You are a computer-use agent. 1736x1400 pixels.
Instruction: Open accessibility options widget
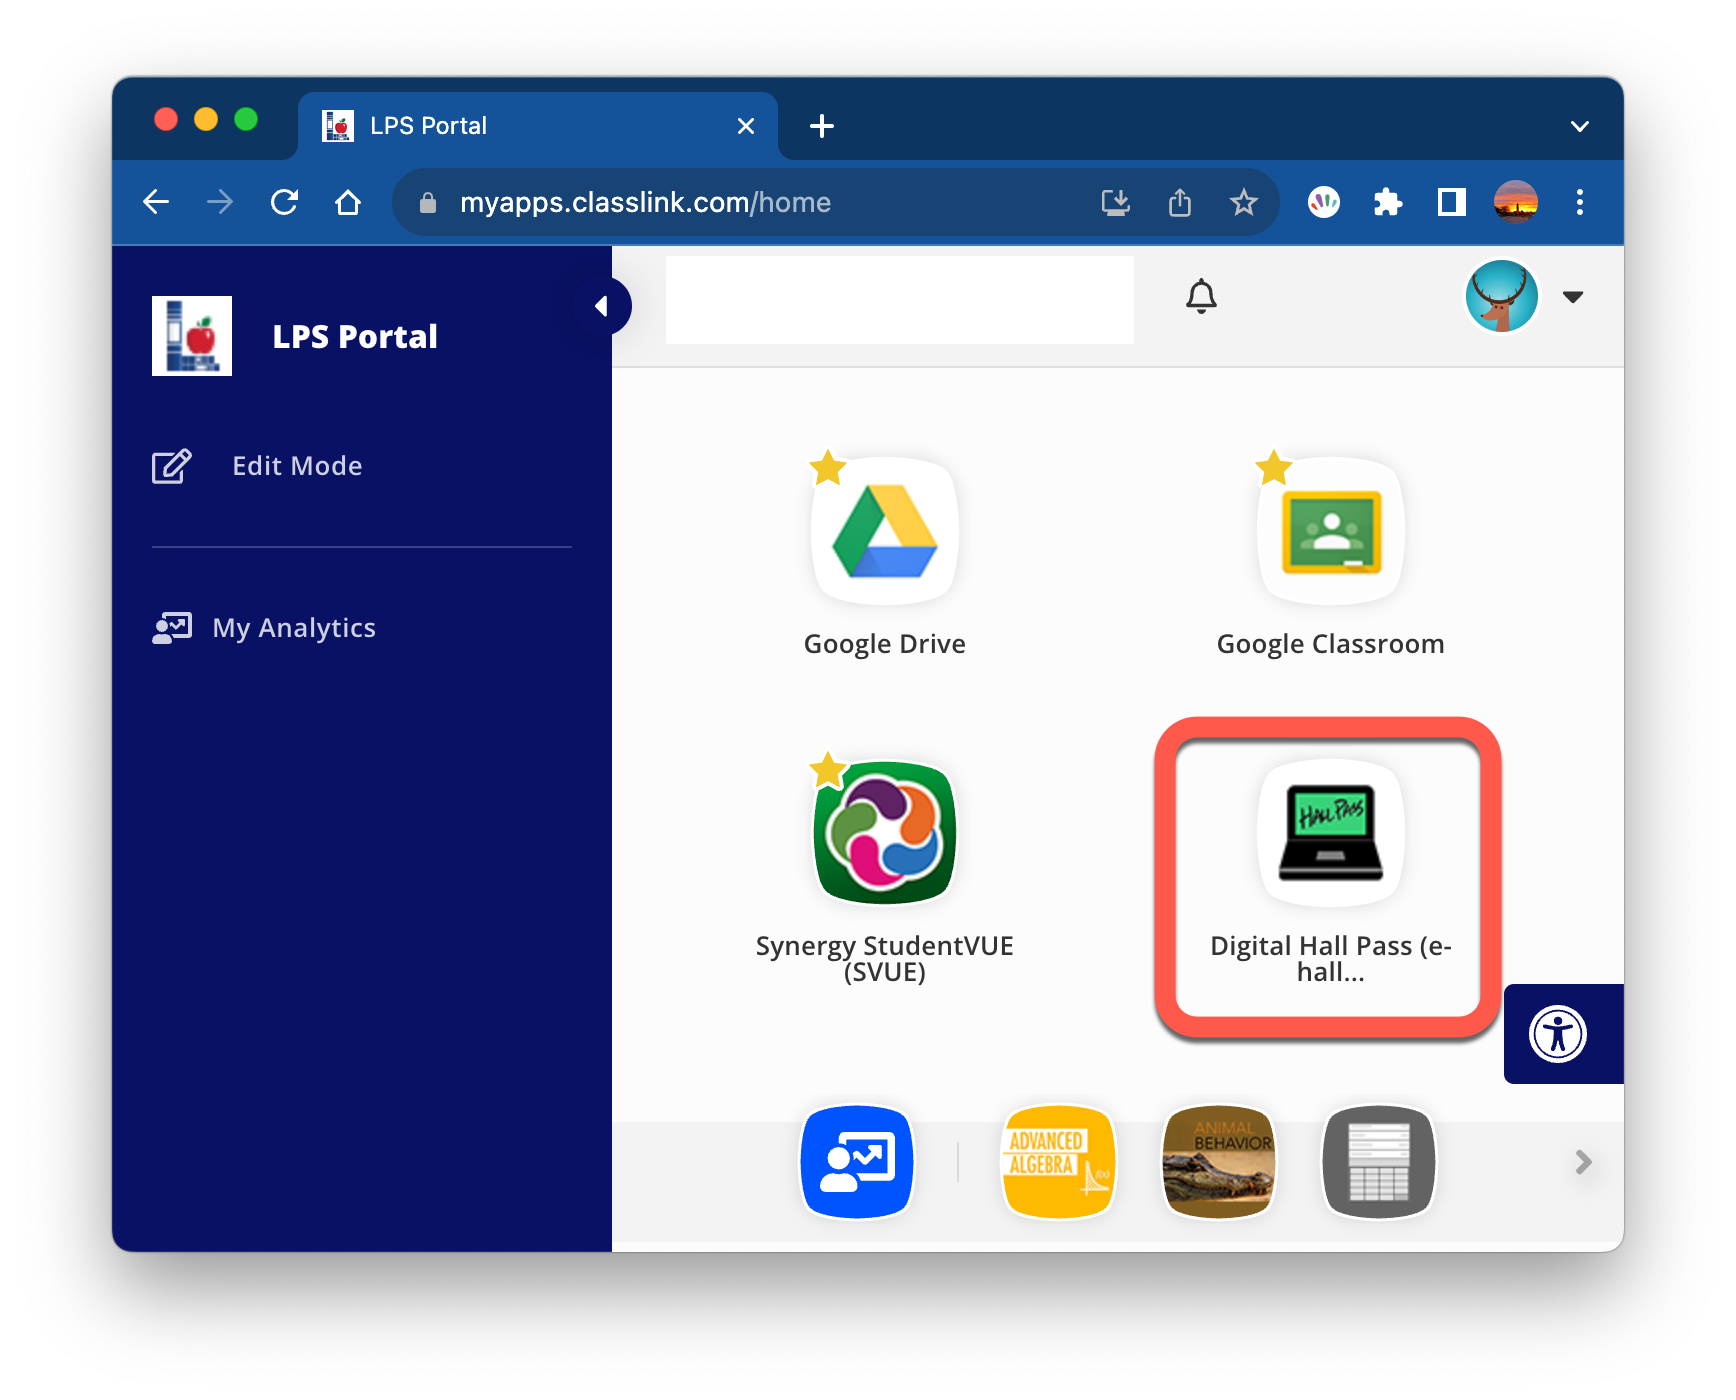1557,1034
